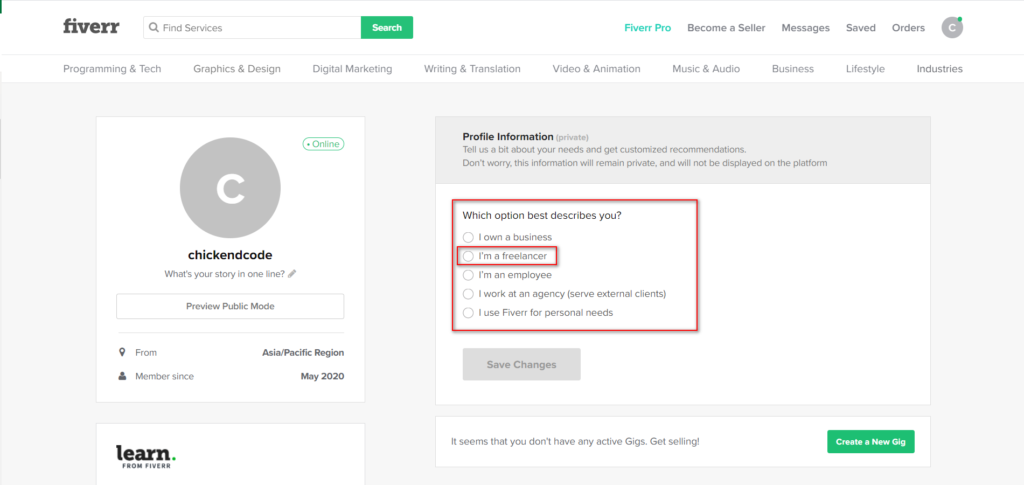Open Programming & Tech category
Viewport: 1024px width, 485px height.
point(112,69)
